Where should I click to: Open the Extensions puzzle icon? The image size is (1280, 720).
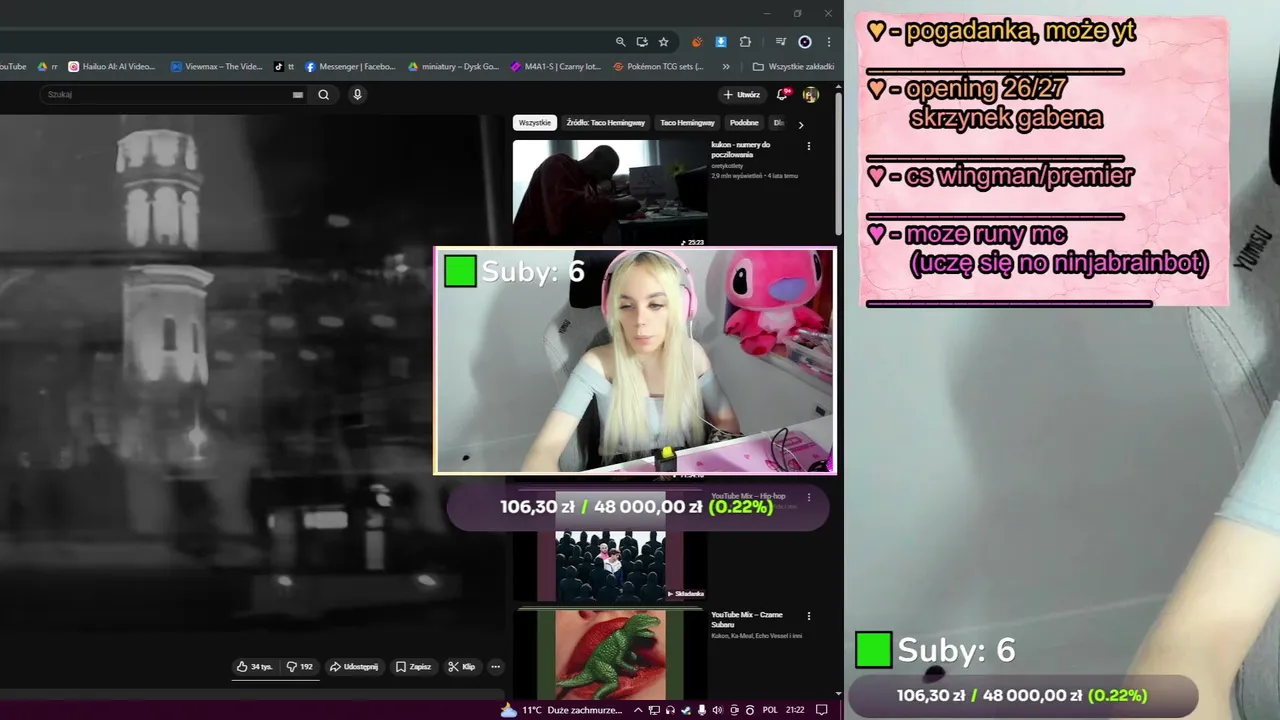(745, 42)
